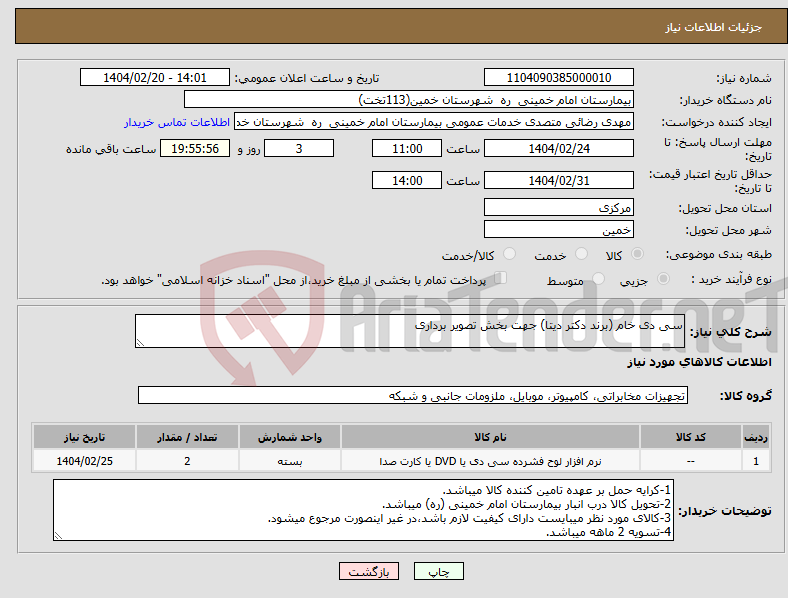Click the buyer notes textarea

pos(363,510)
